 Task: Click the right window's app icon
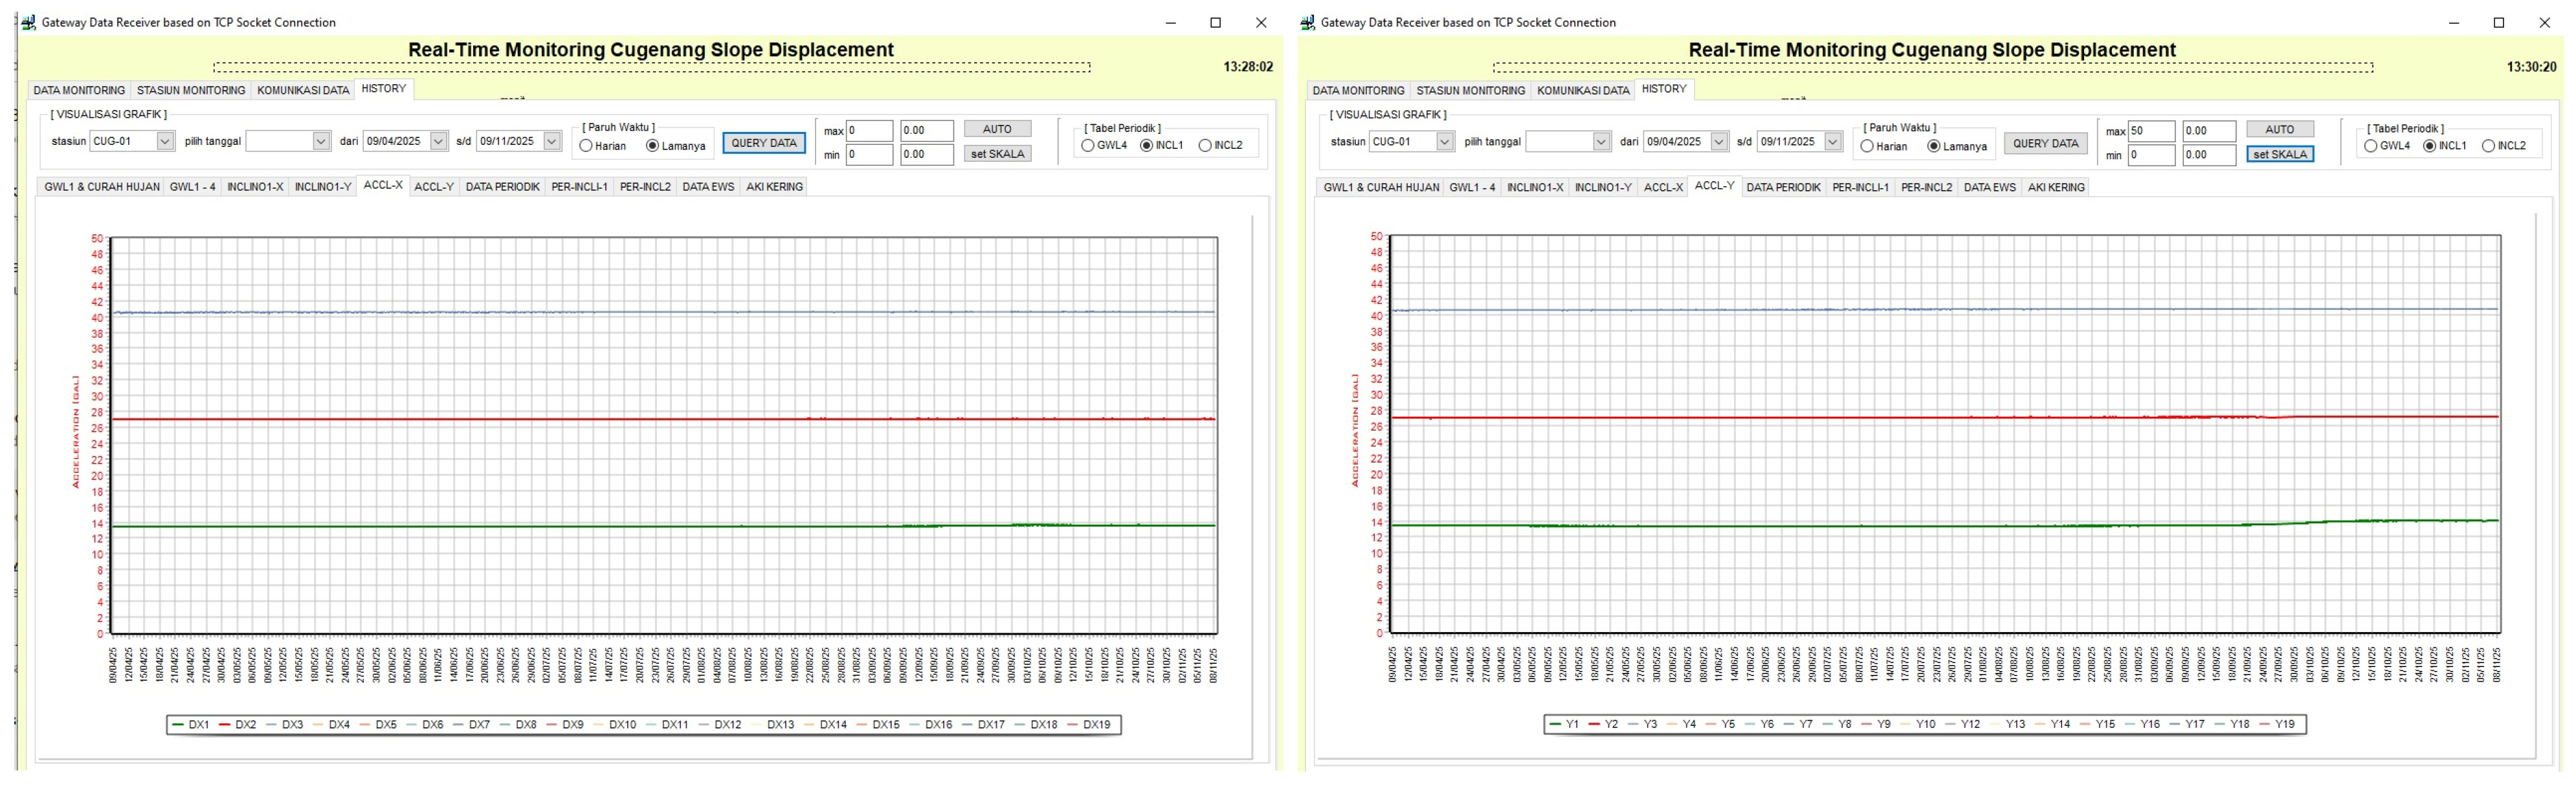[x=1308, y=22]
